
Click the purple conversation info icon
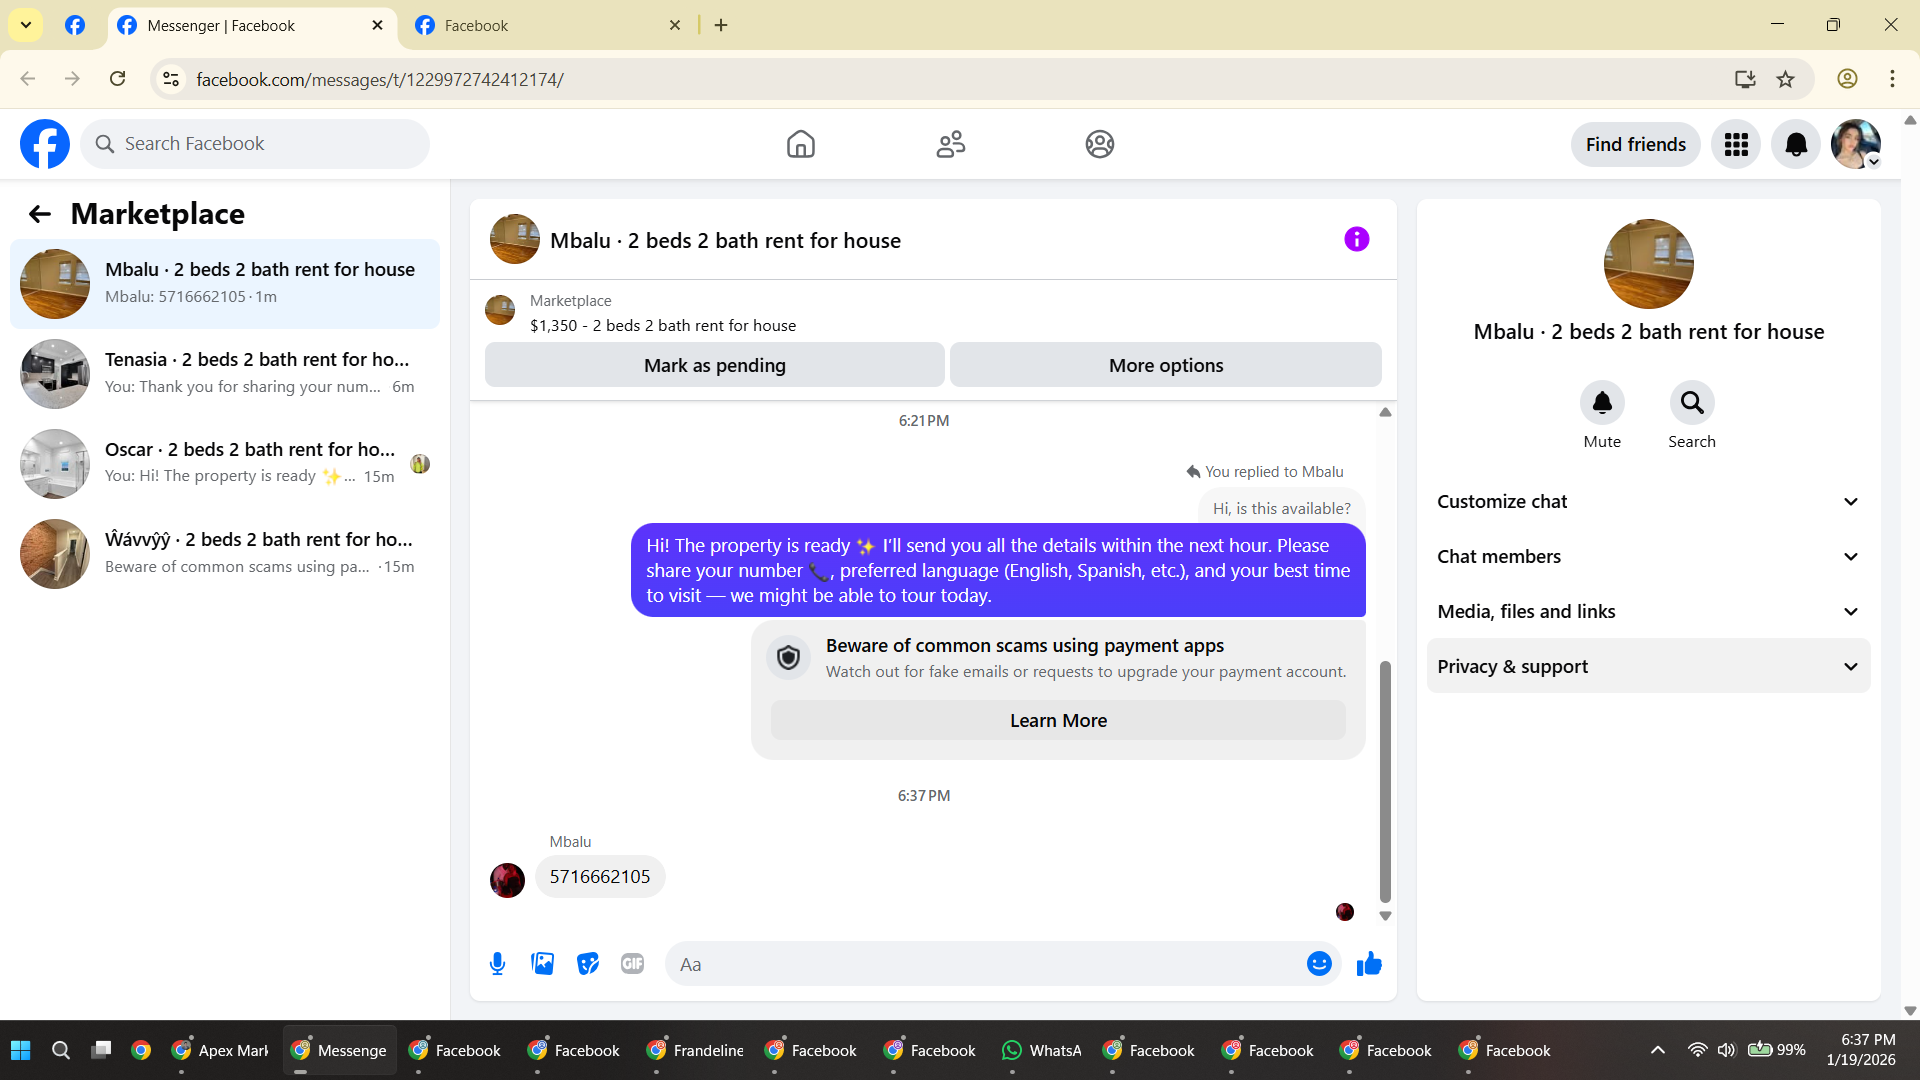[x=1356, y=240]
